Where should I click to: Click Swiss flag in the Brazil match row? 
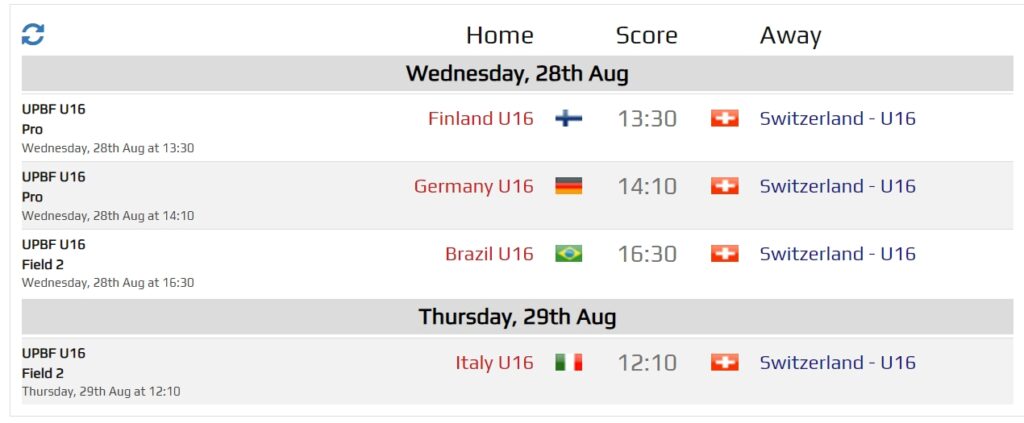tap(724, 254)
